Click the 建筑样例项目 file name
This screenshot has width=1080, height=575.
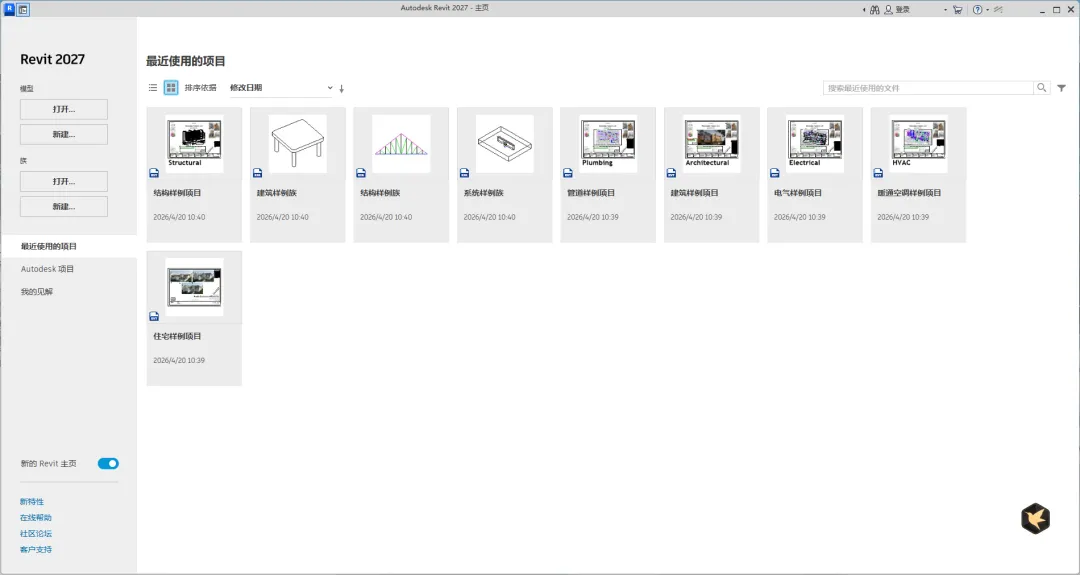pos(694,193)
